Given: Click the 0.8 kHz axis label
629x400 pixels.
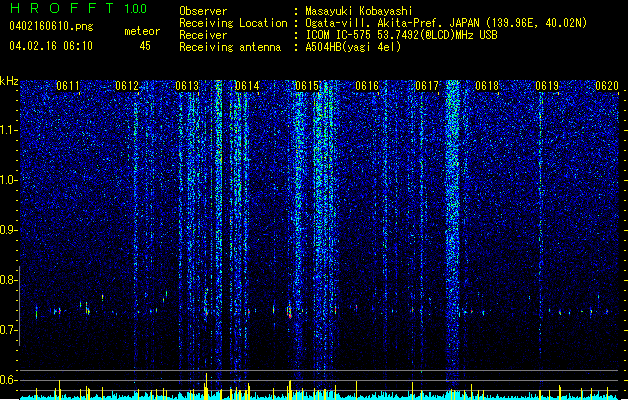Looking at the screenshot, I should pos(9,280).
